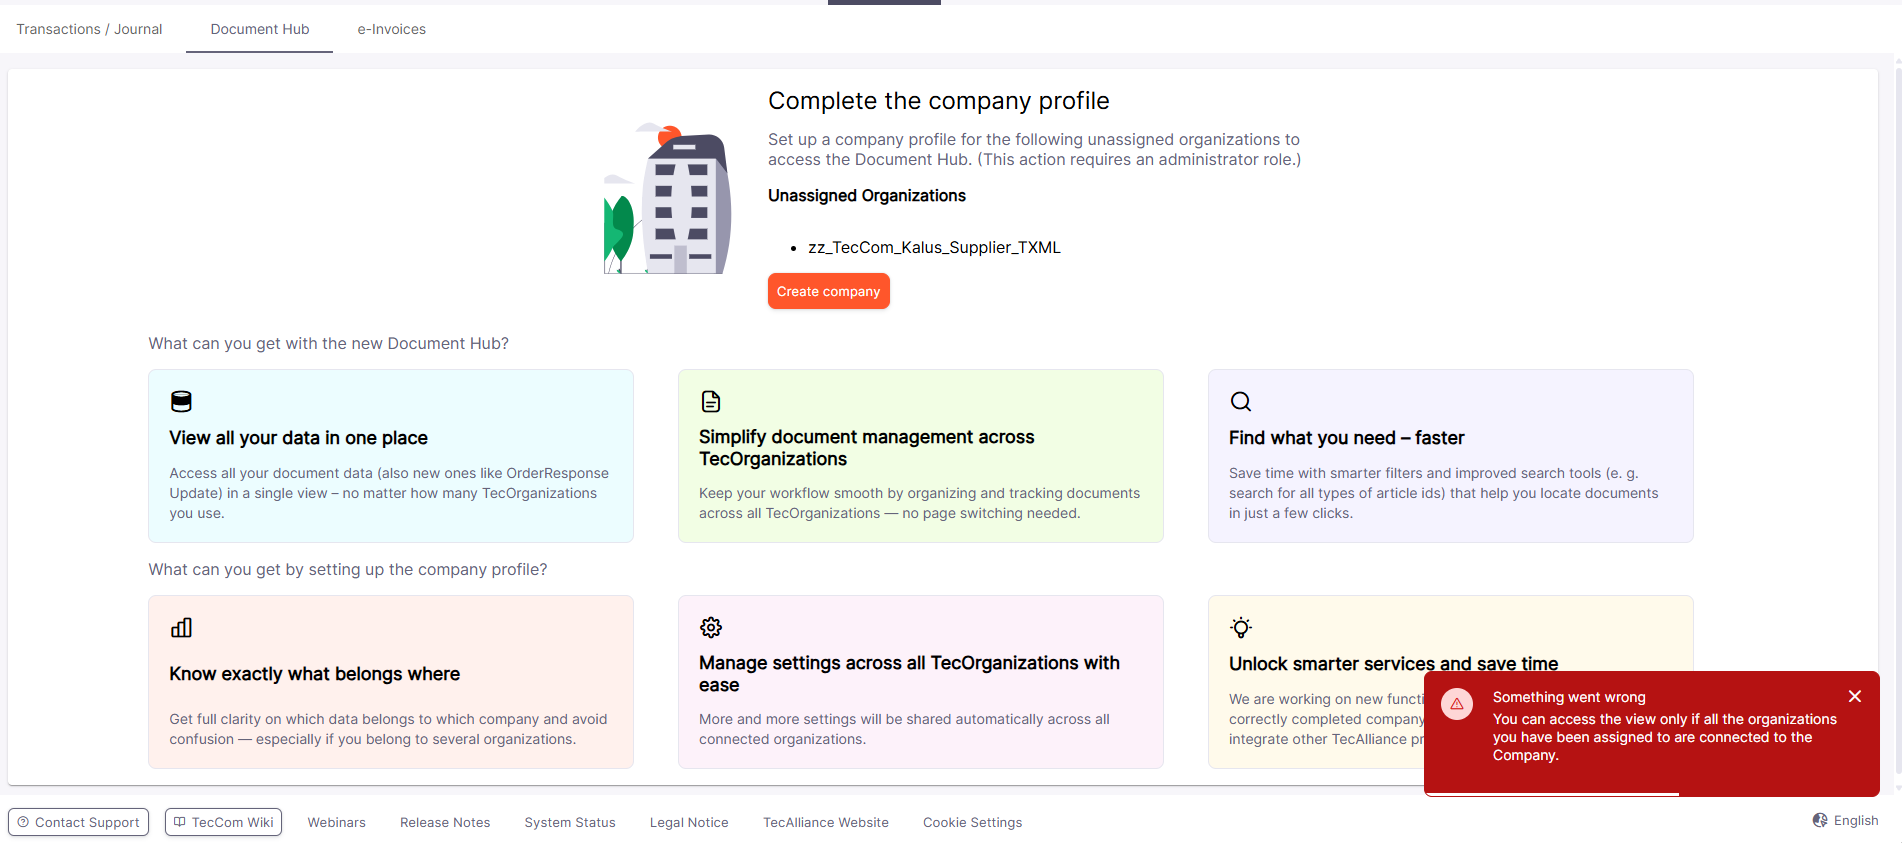Screen dimensions: 1902x843
Task: Click the globe icon beside English
Action: [1820, 820]
